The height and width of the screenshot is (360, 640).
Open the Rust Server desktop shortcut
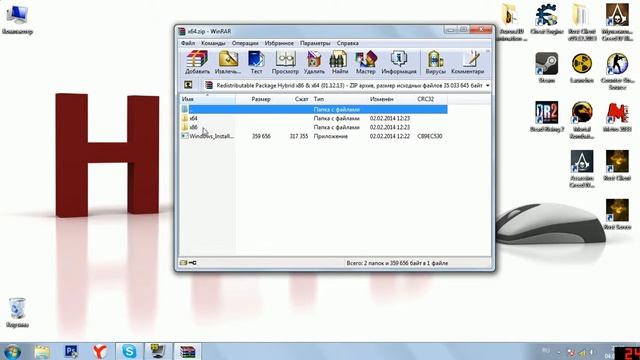click(x=617, y=214)
